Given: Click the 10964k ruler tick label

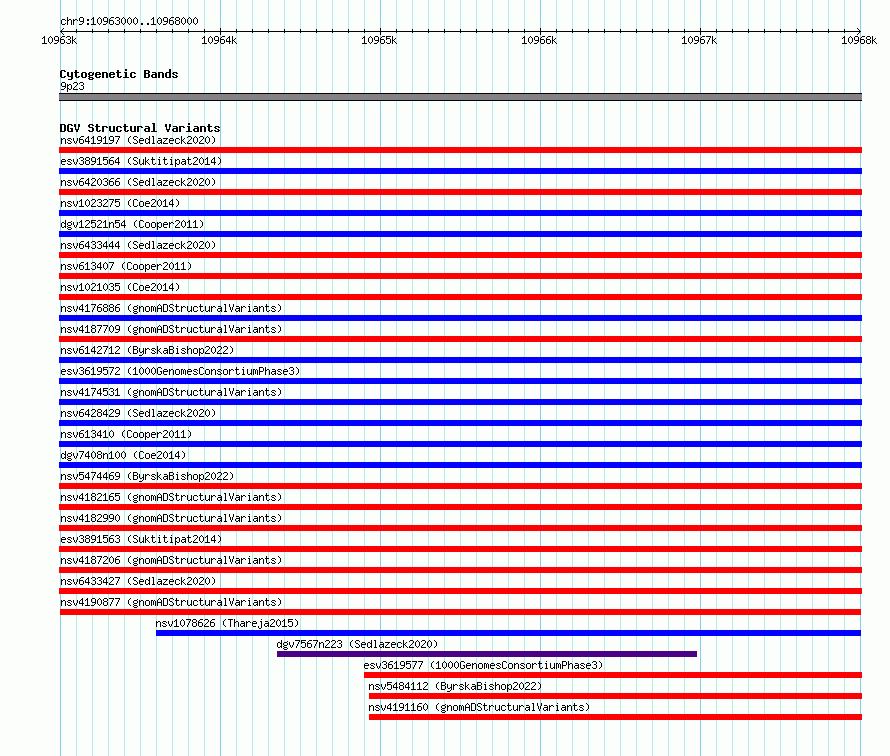Looking at the screenshot, I should pos(219,40).
